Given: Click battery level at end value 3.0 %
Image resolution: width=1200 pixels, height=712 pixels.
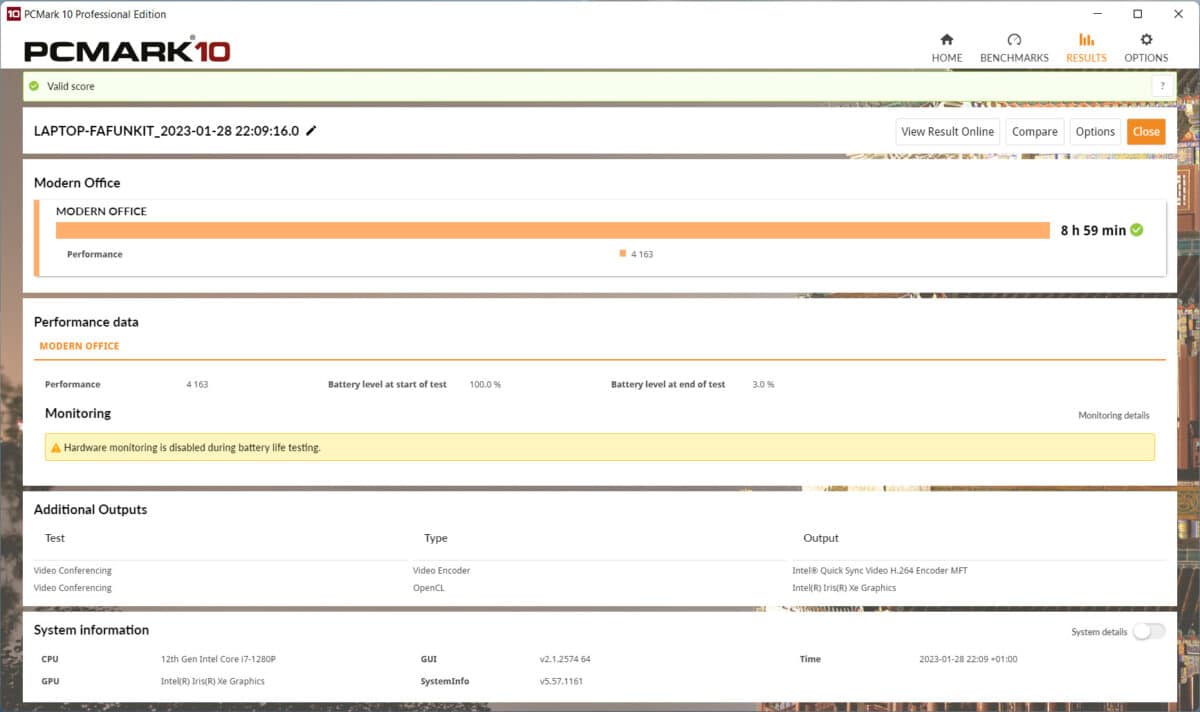Looking at the screenshot, I should tap(763, 384).
